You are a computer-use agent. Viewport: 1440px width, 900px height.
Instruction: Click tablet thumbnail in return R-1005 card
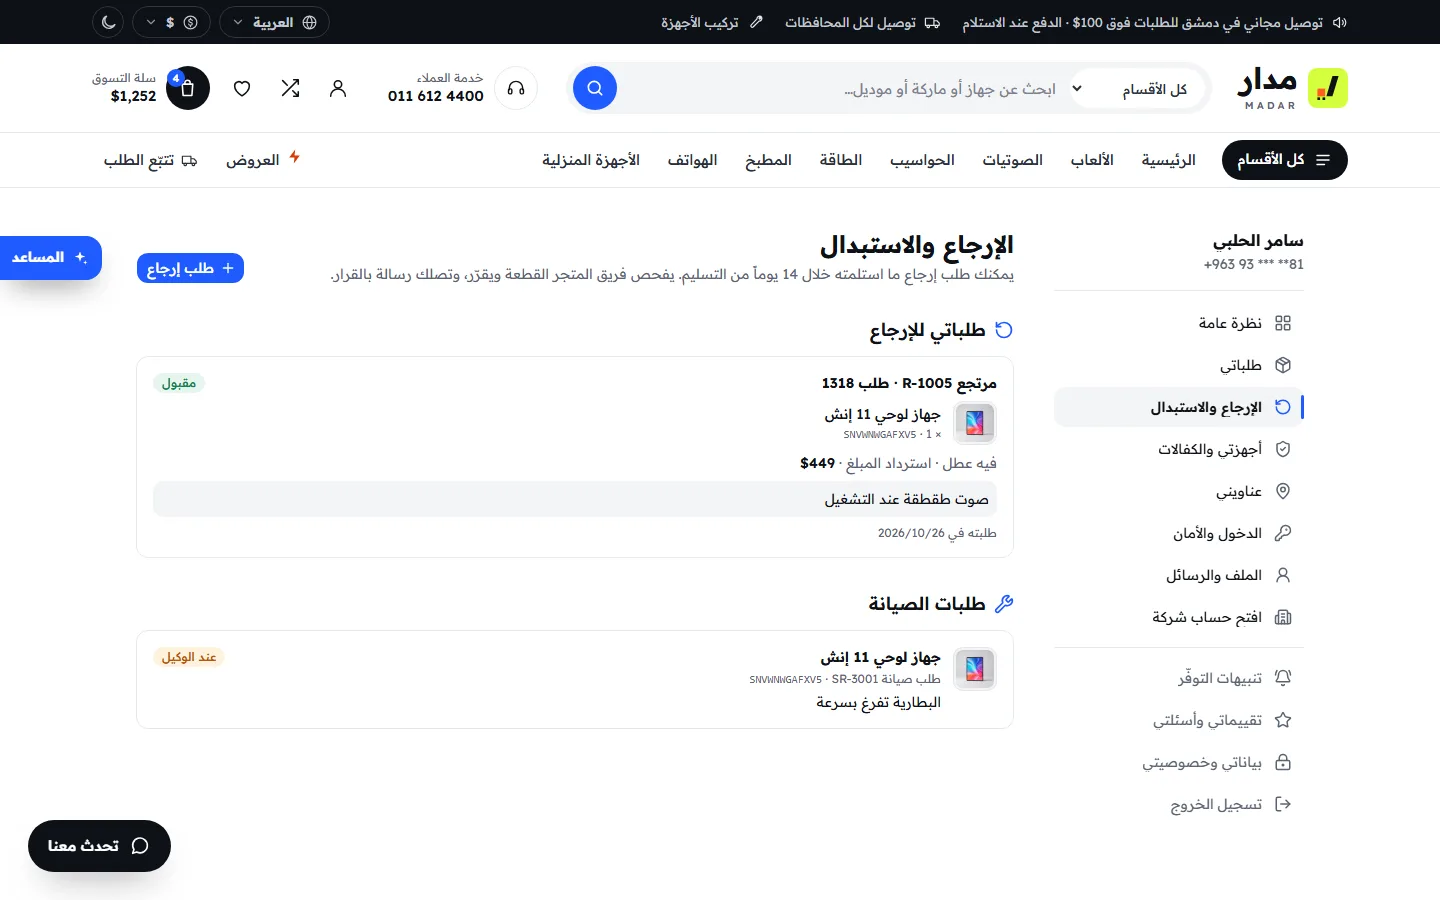[x=975, y=423]
